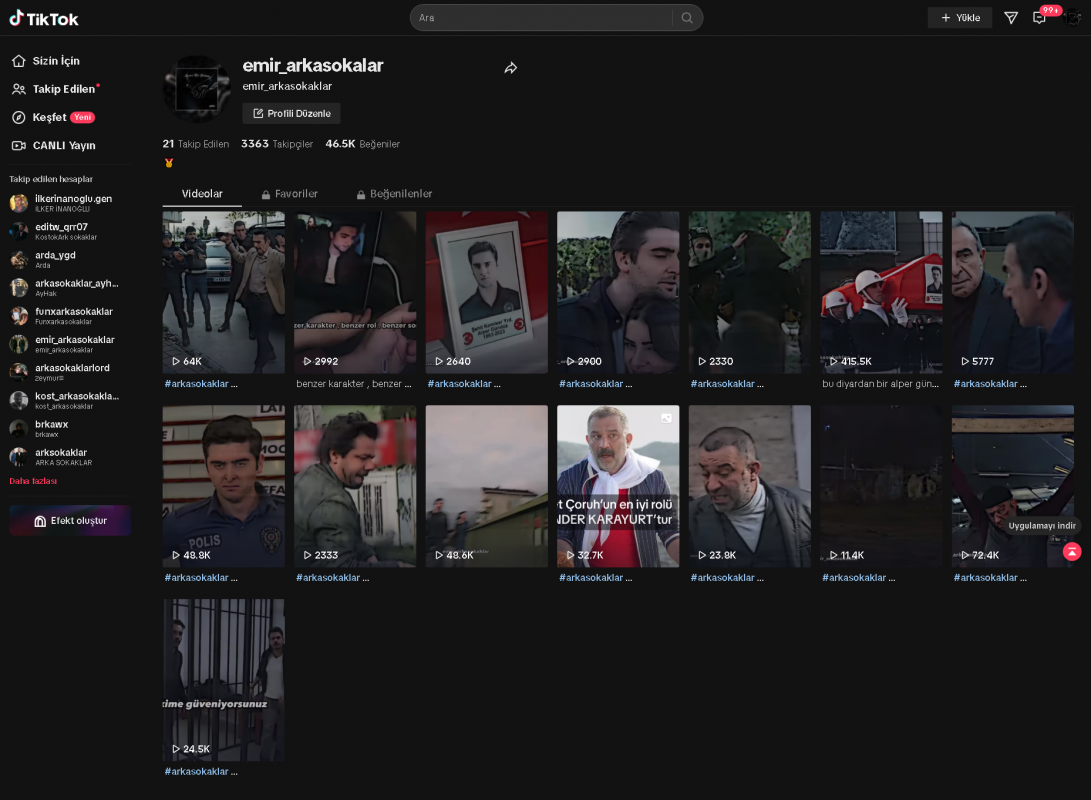Click the medal emoji in the bio
Screen dimensions: 1091x800
pyautogui.click(x=168, y=163)
